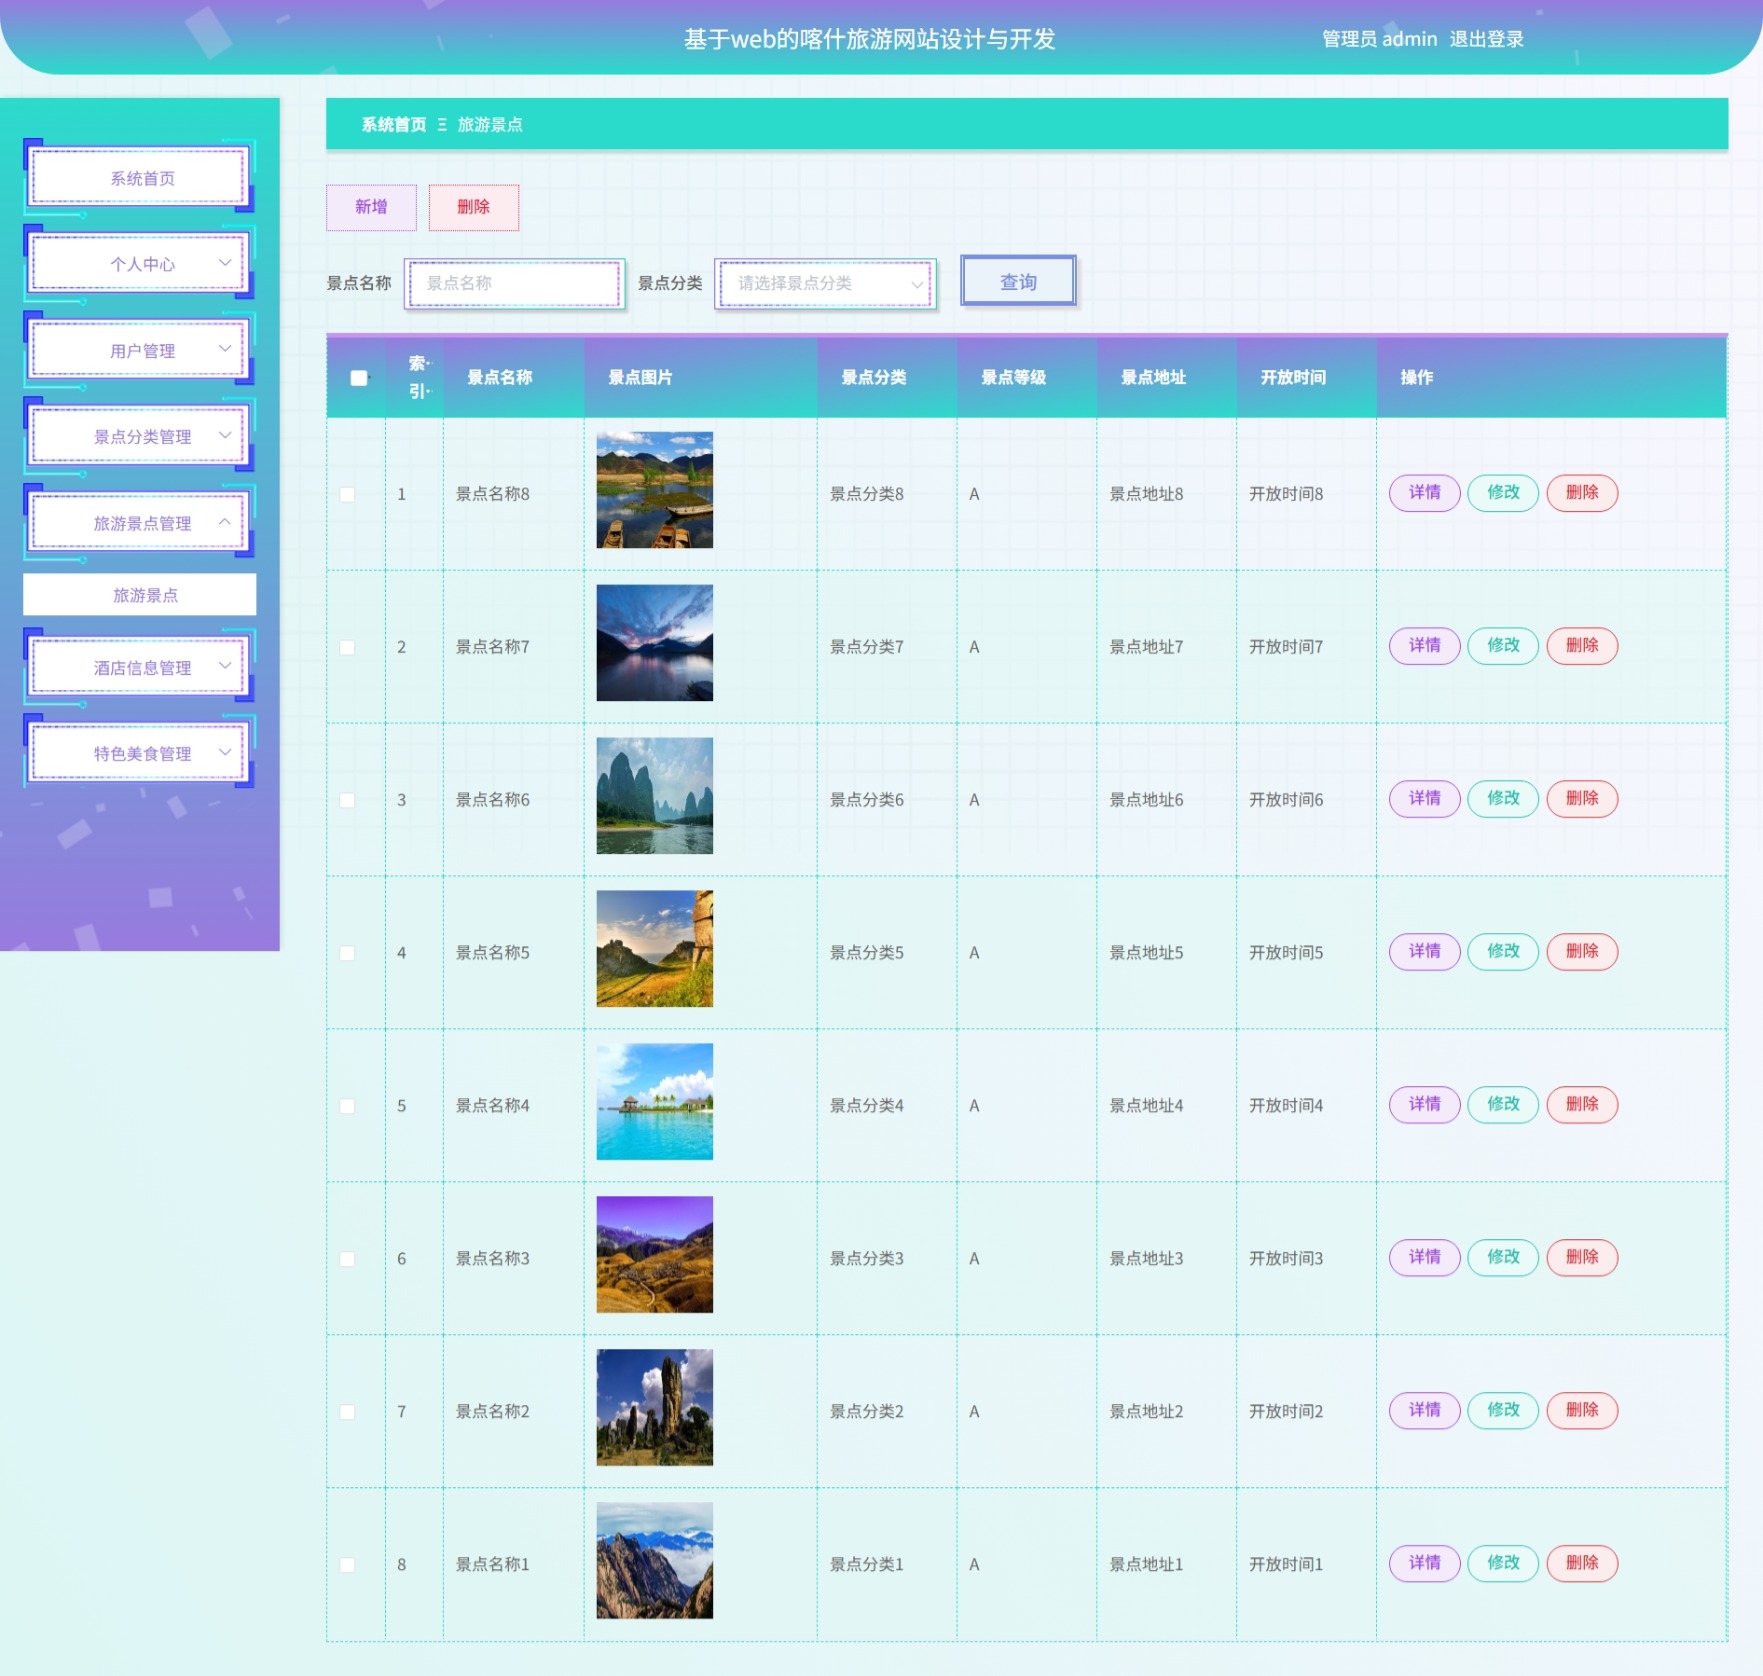This screenshot has width=1763, height=1676.
Task: Open the karst river thumbnail of 景点名称6
Action: click(x=655, y=796)
